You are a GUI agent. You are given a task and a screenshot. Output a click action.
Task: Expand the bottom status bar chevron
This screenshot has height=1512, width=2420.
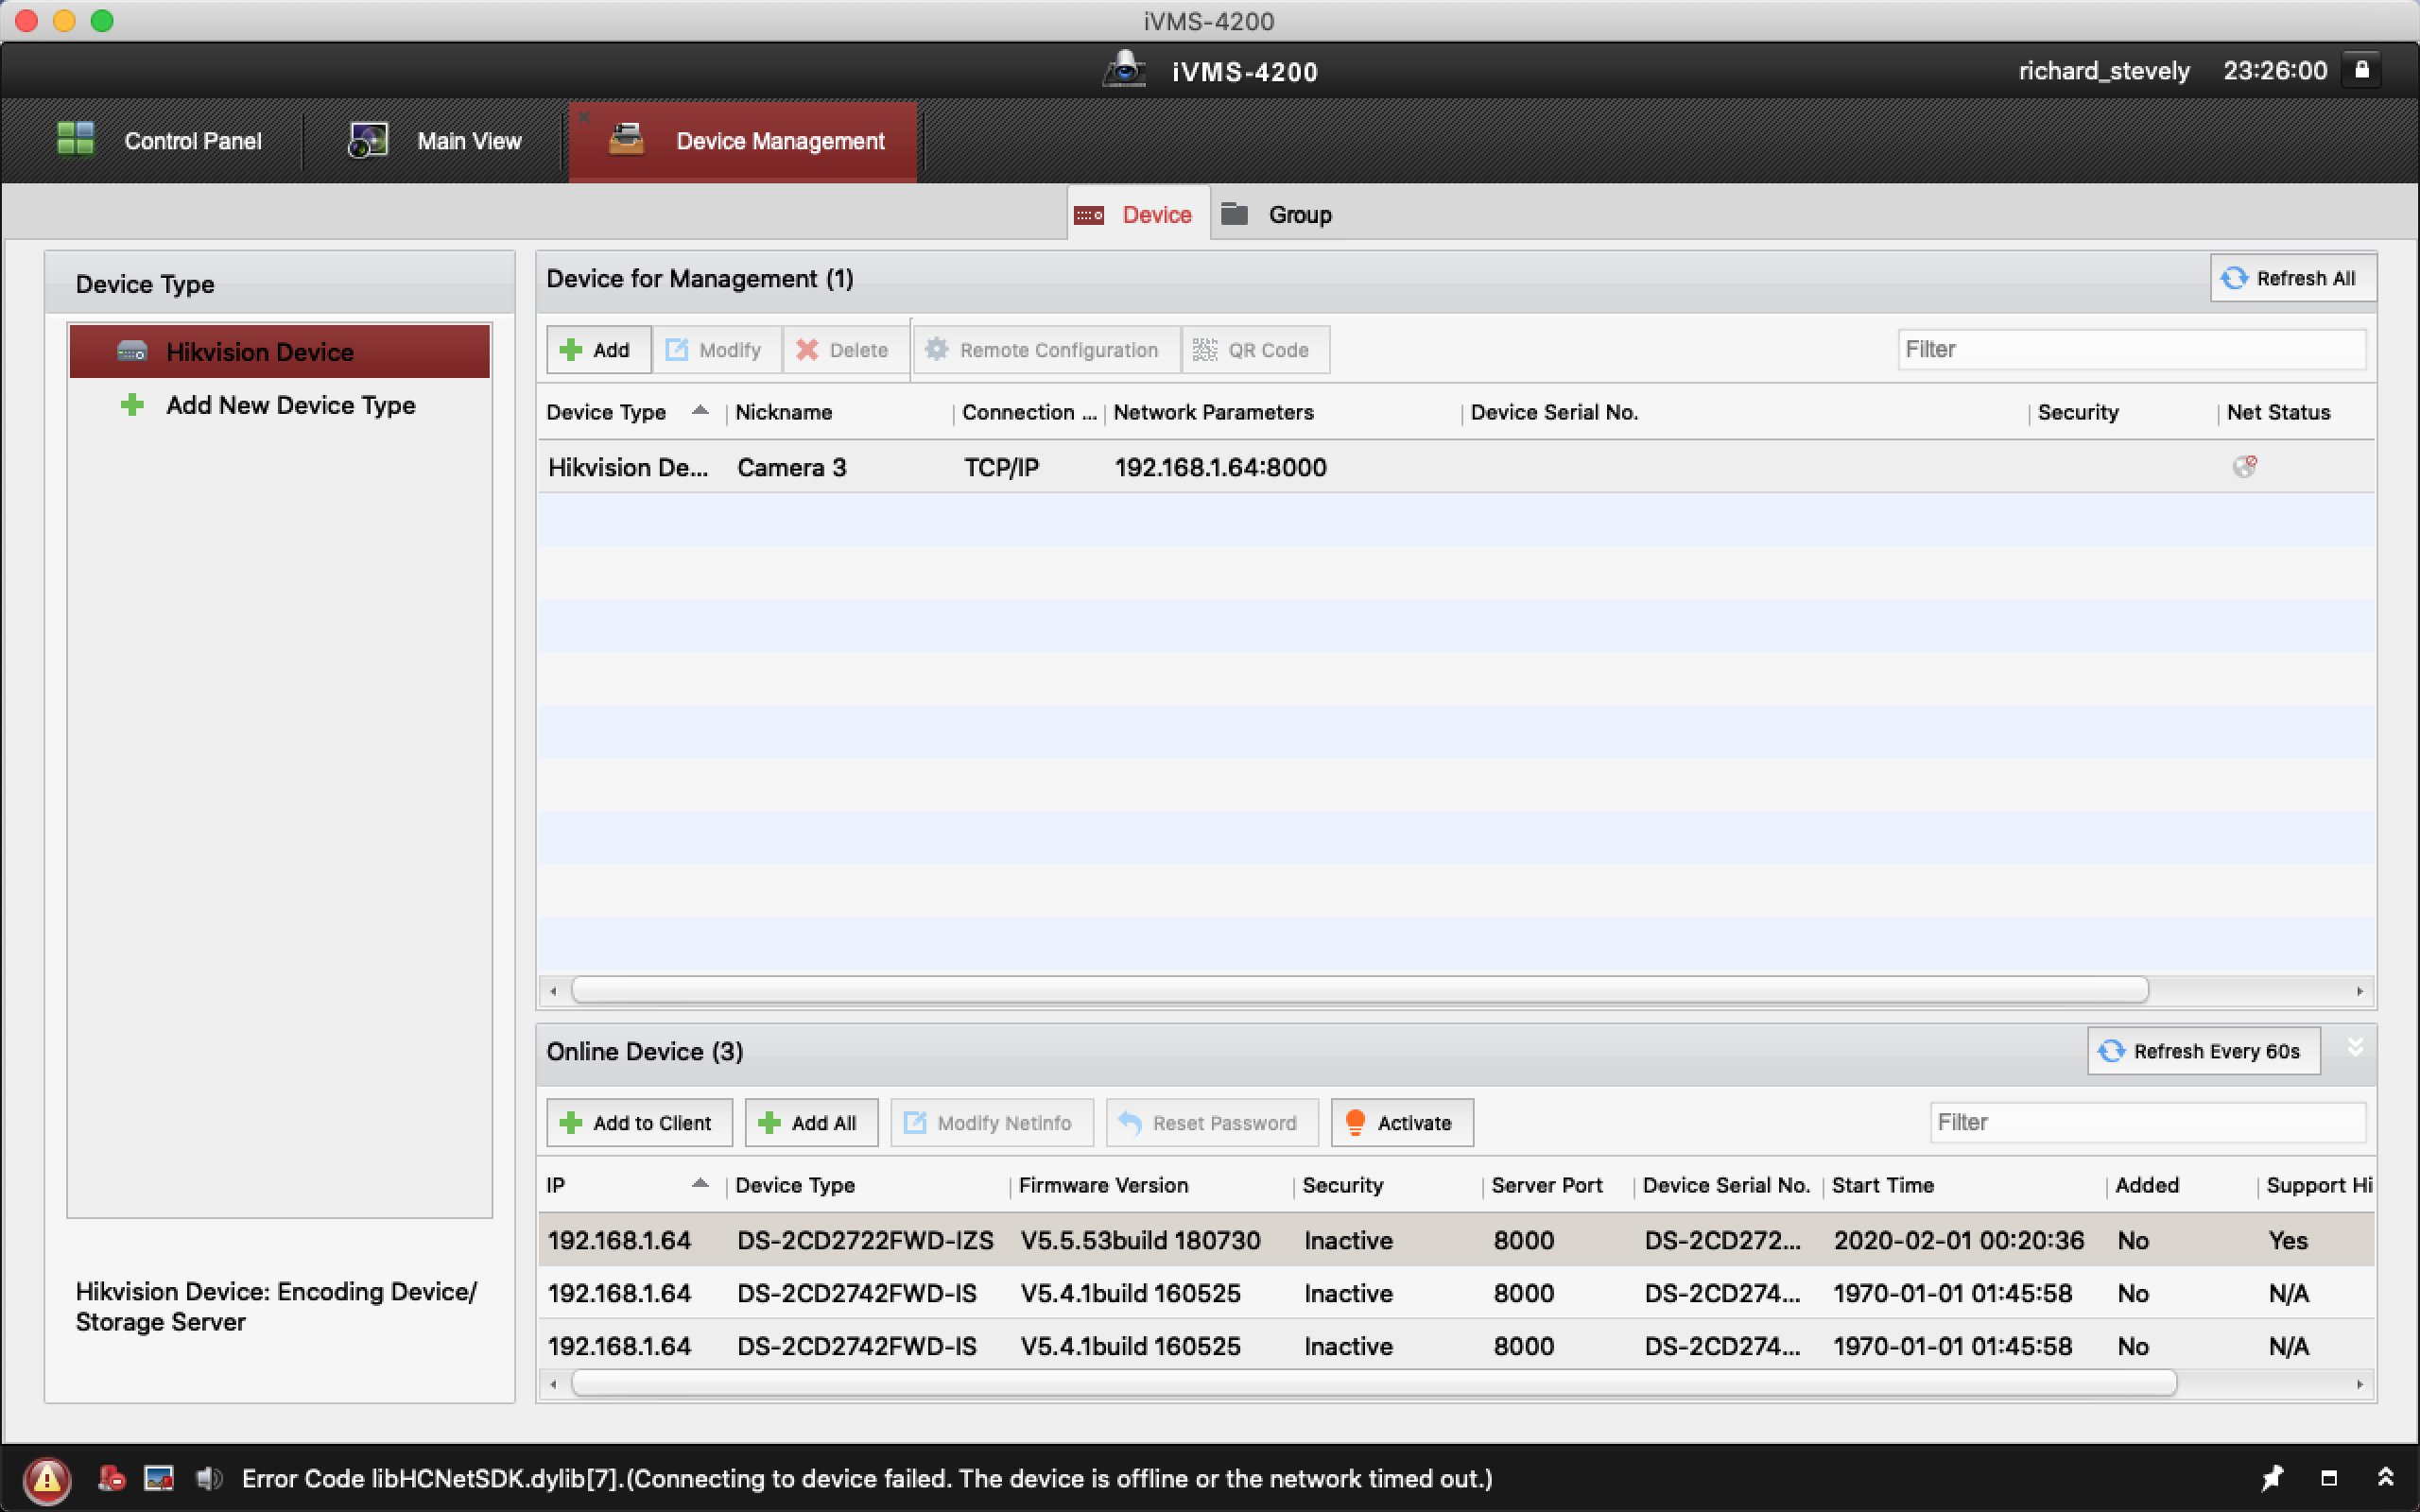(x=2385, y=1478)
